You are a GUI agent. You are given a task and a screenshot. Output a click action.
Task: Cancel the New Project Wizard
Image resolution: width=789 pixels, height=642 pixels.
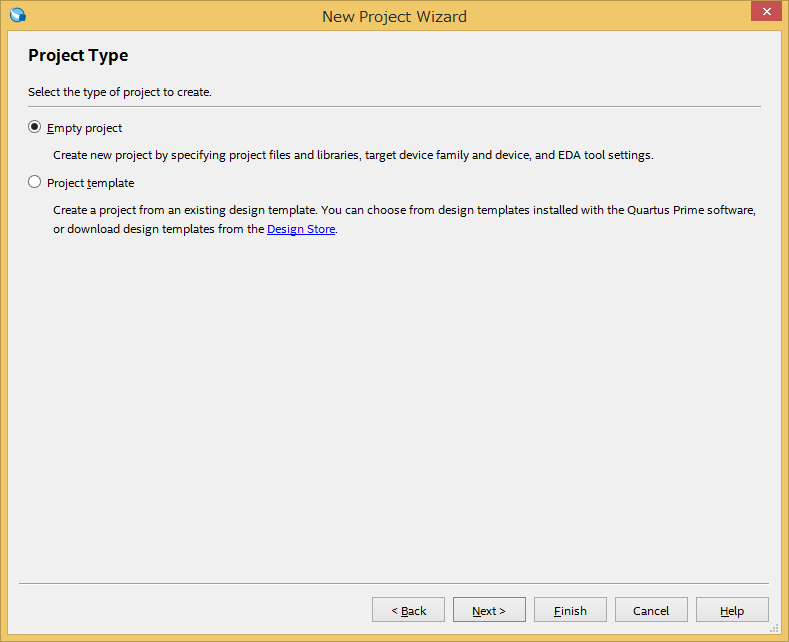tap(651, 610)
